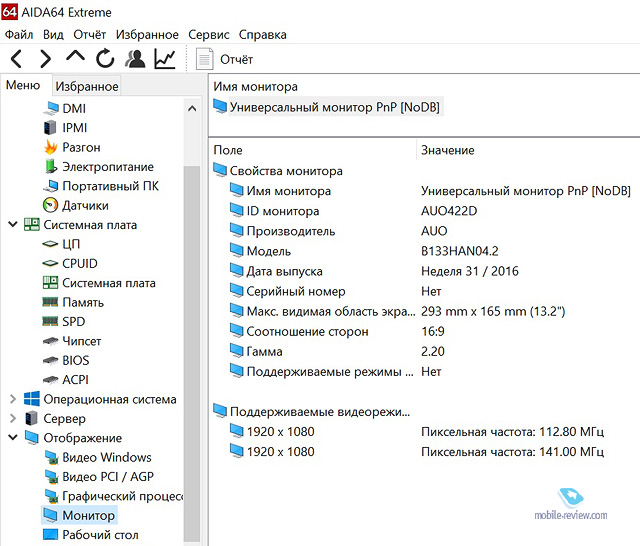640x546 pixels.
Task: Expand the Операционная система tree node
Action: click(x=12, y=399)
